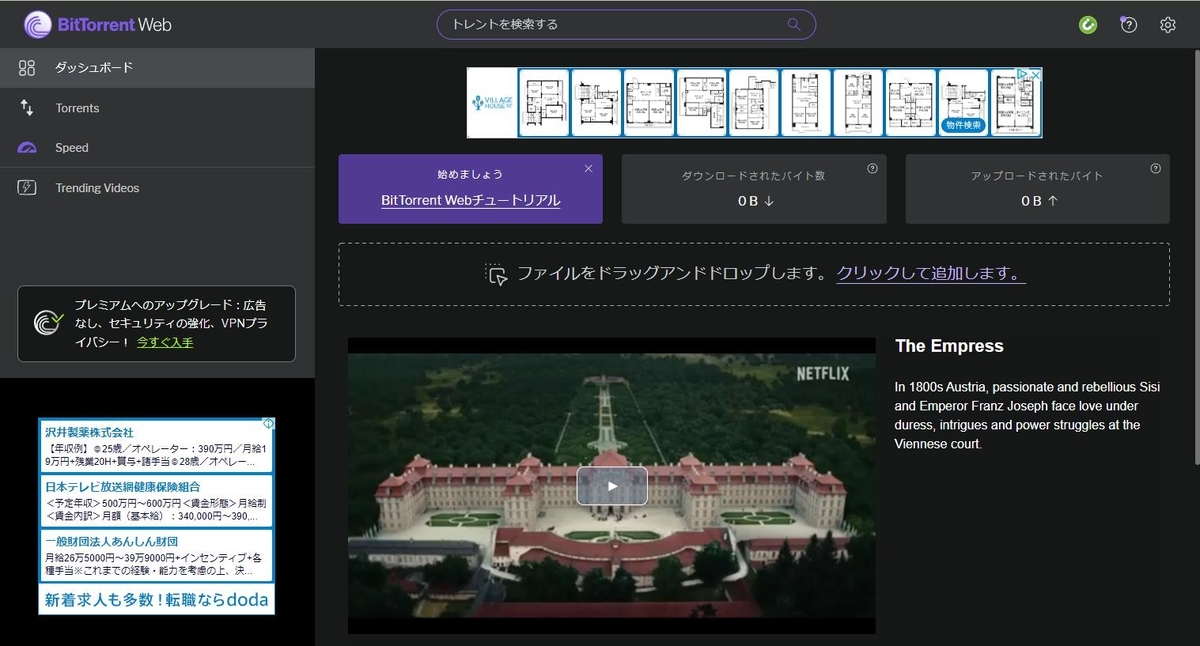The height and width of the screenshot is (646, 1200).
Task: Open the settings gear icon
Action: pos(1167,25)
